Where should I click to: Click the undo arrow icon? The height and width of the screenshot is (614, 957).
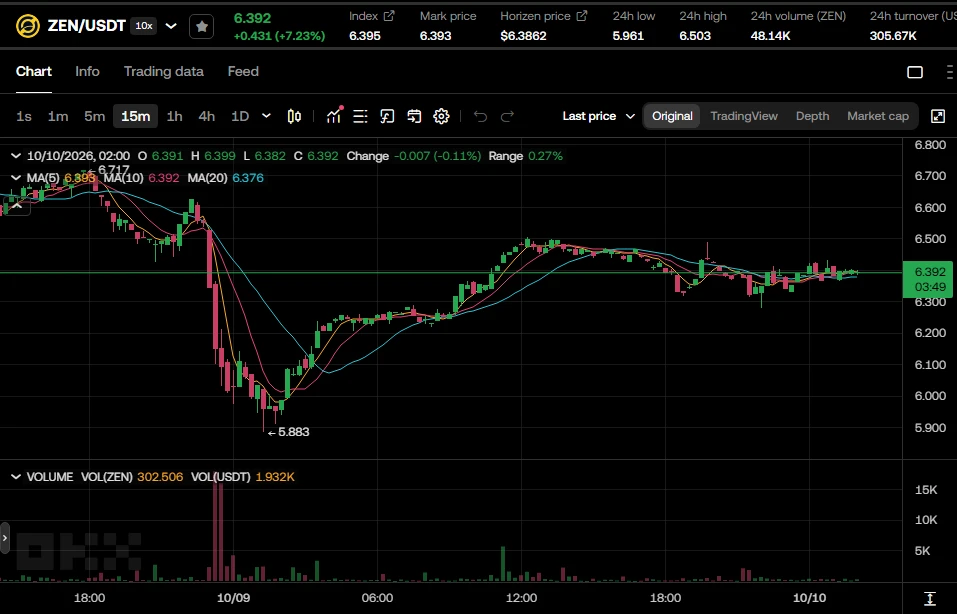click(480, 116)
